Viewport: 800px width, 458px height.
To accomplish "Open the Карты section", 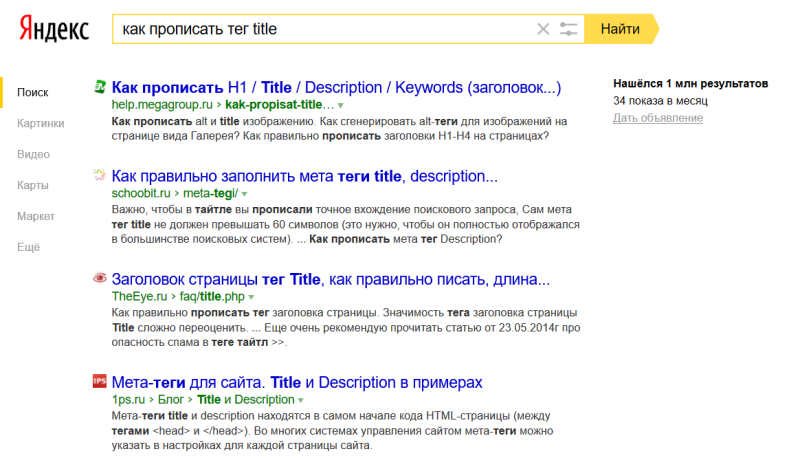I will pos(33,185).
